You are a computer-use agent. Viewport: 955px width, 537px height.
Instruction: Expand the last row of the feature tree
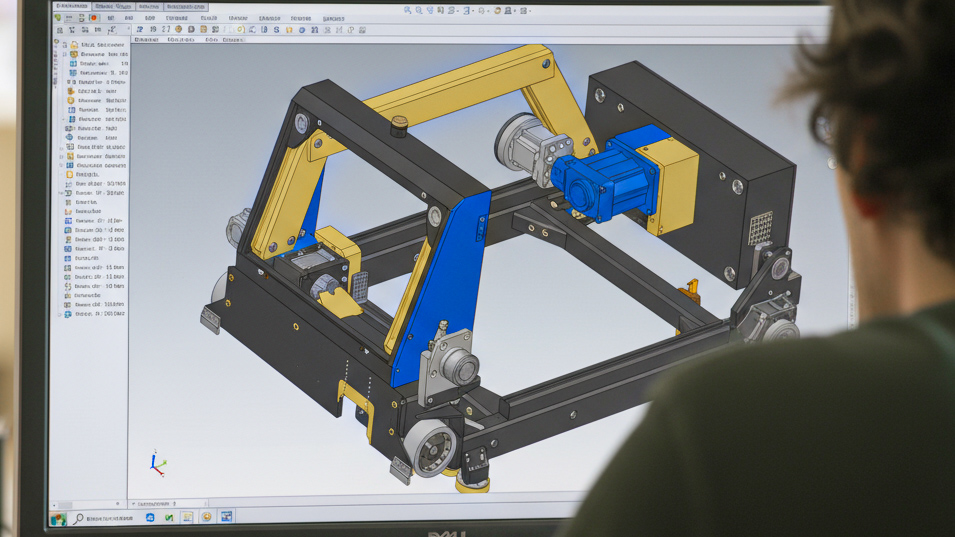click(60, 314)
